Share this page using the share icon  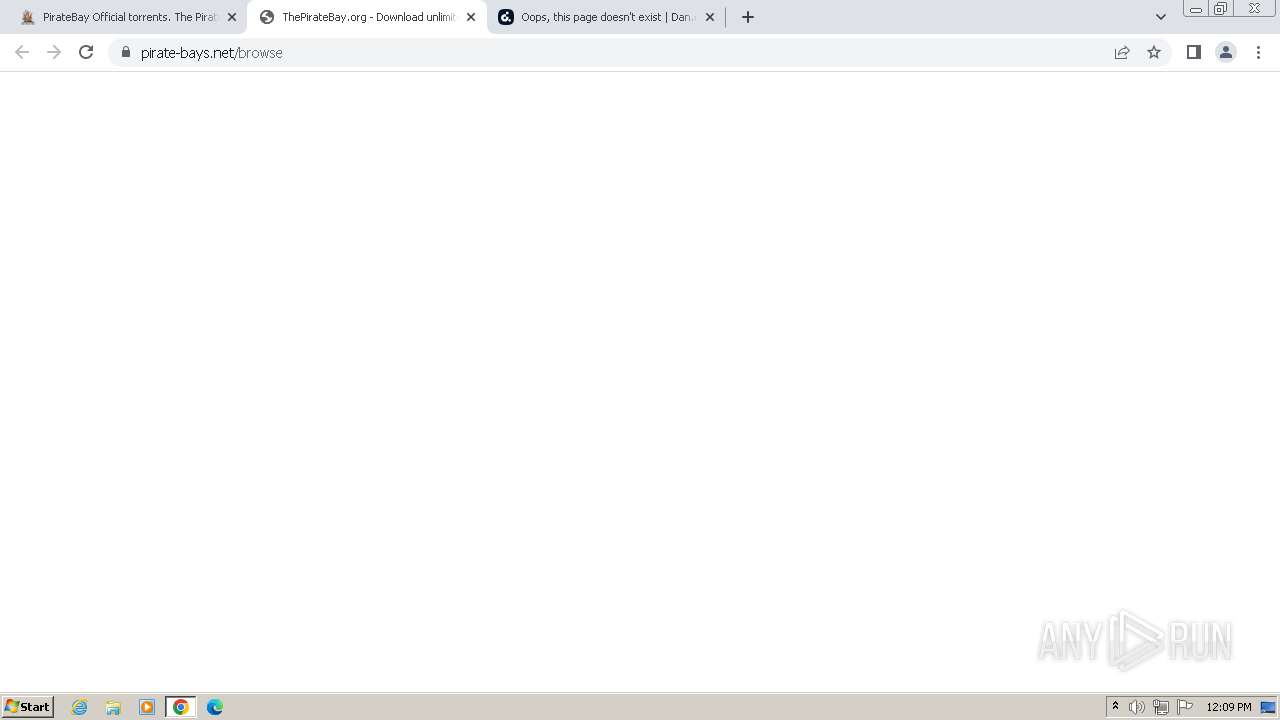[x=1122, y=53]
